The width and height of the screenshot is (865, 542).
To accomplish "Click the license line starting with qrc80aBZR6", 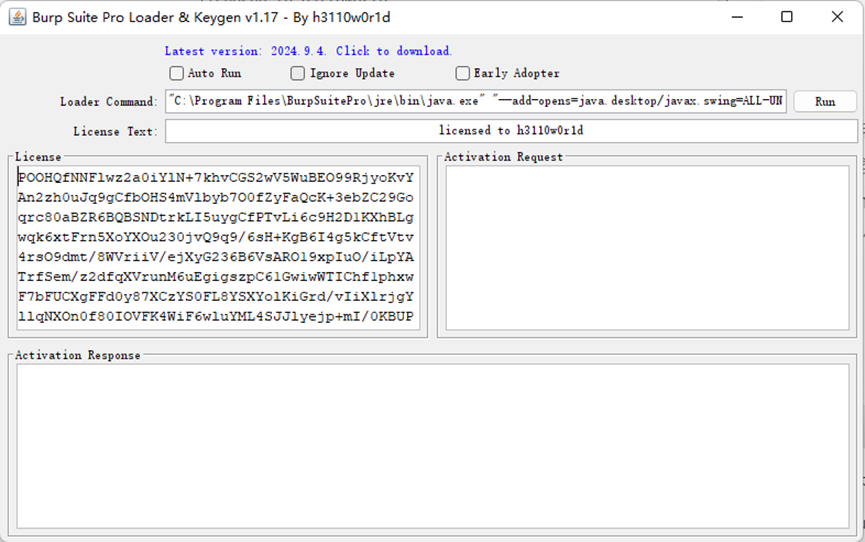I will 216,217.
